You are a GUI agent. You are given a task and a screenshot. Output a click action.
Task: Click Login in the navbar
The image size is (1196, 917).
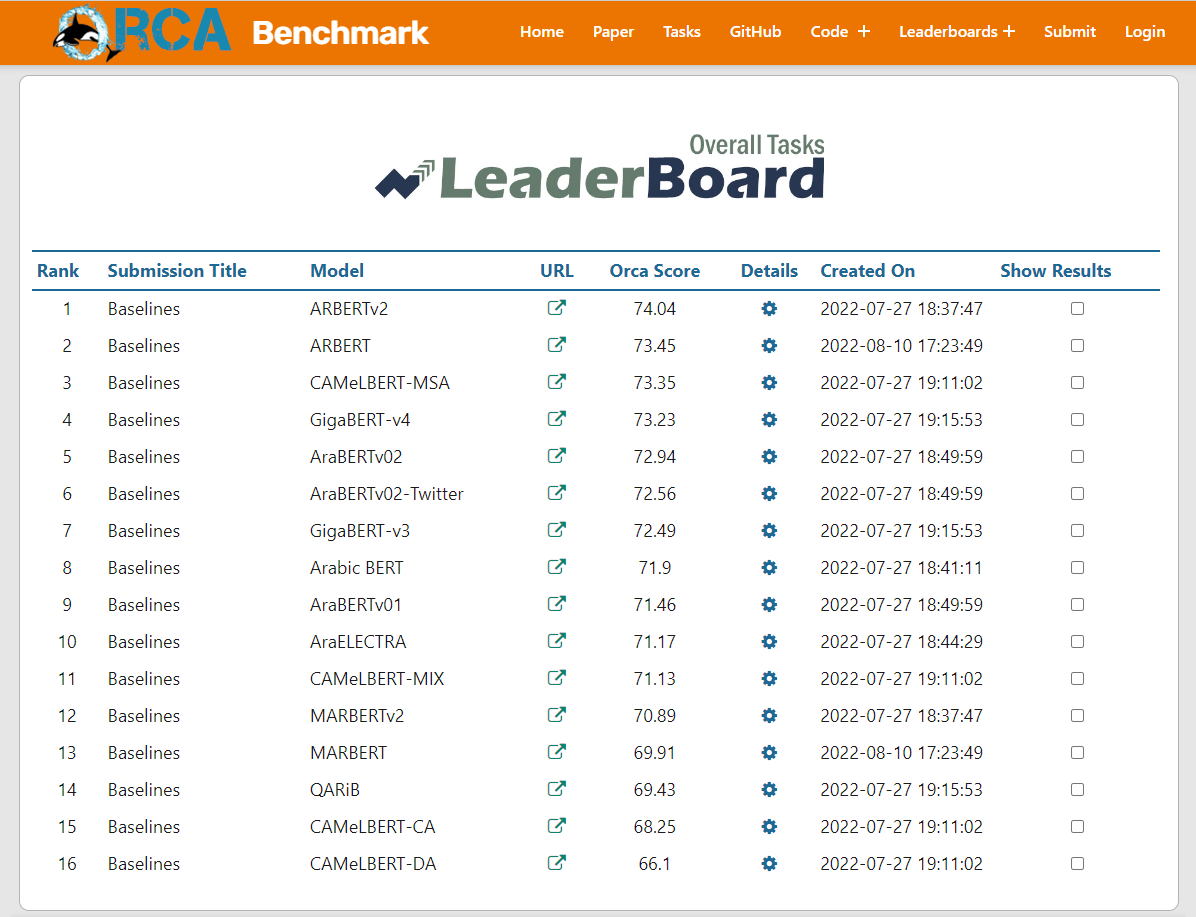tap(1145, 31)
